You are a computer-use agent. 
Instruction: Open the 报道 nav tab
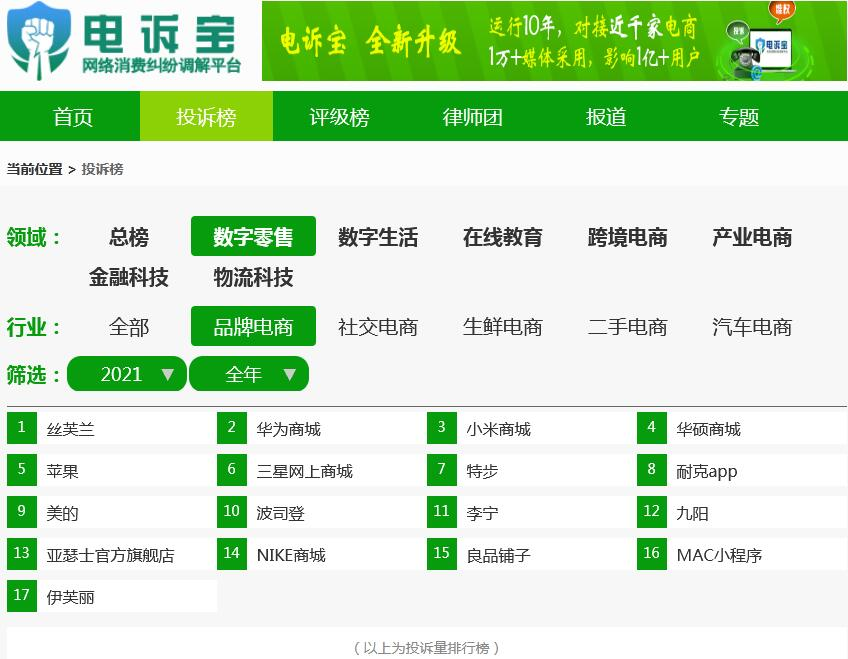tap(606, 116)
